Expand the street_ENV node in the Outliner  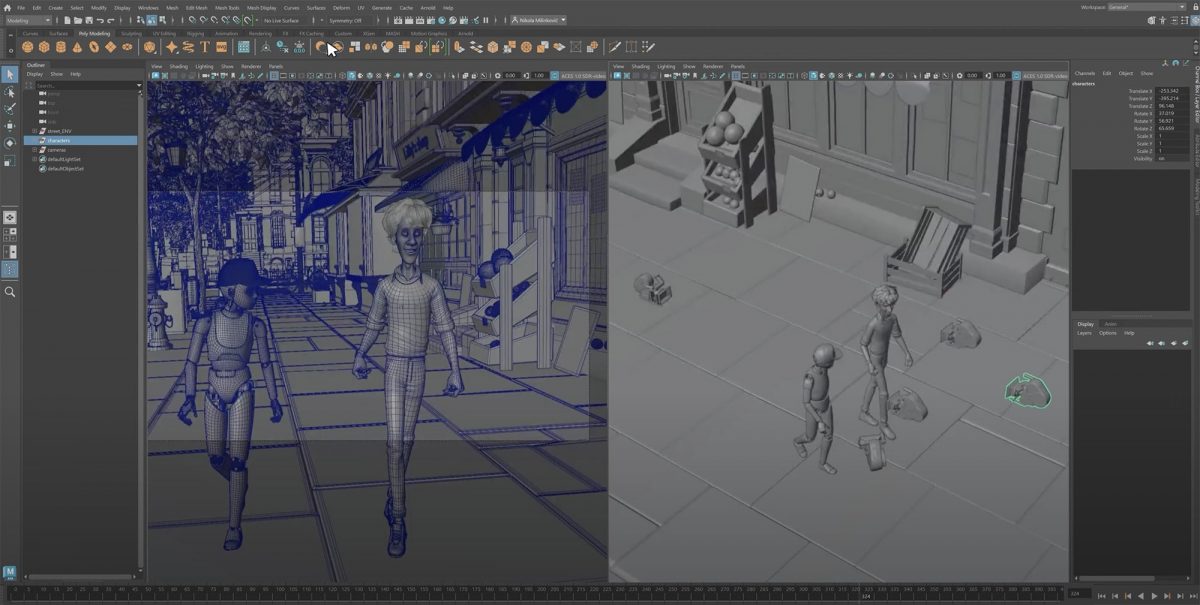coord(34,130)
